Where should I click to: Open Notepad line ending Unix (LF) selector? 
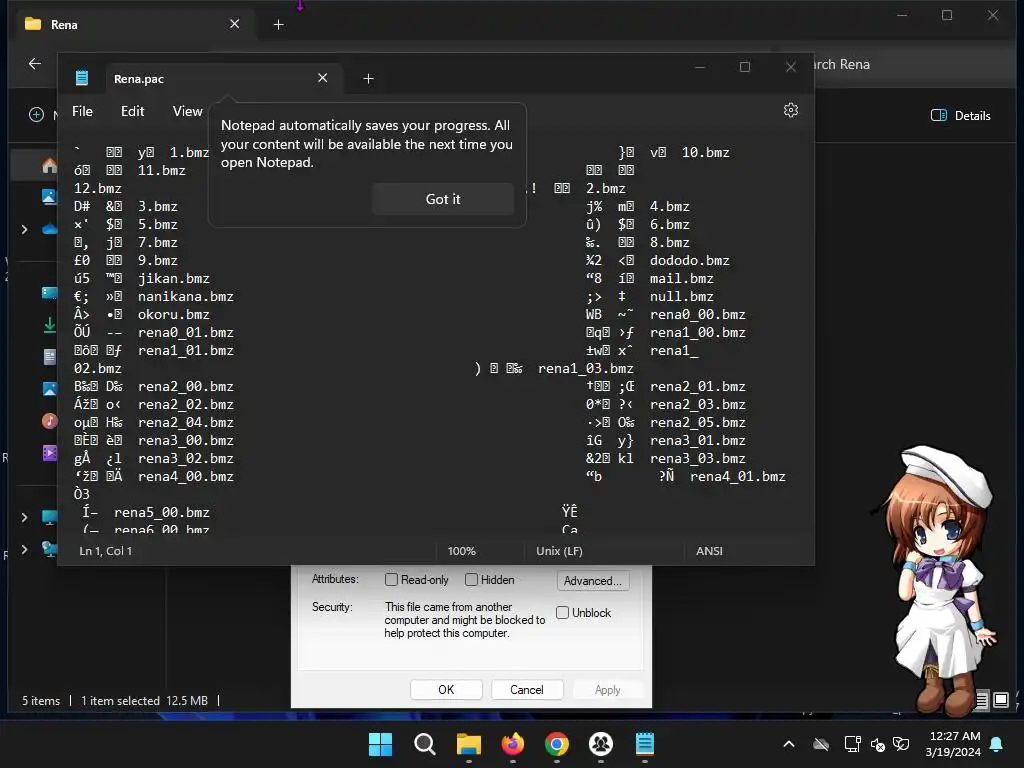[559, 551]
